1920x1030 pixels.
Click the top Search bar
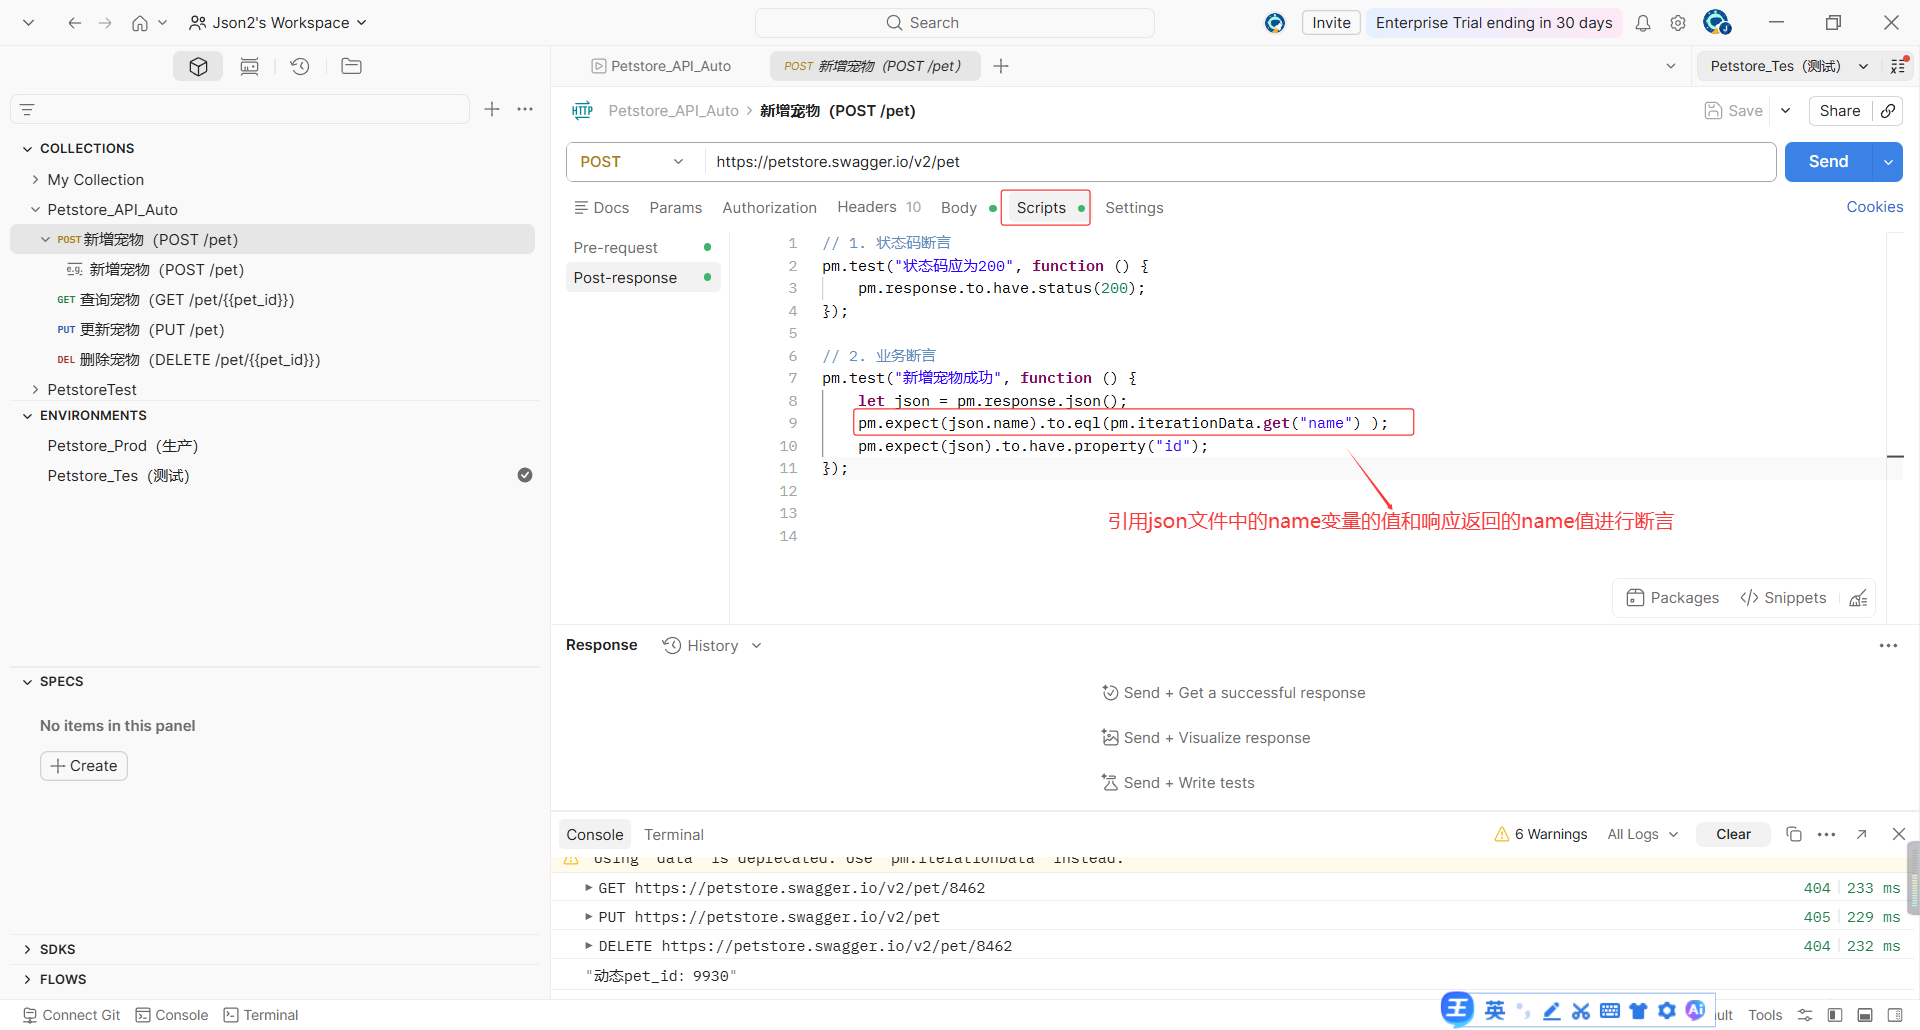tap(955, 23)
